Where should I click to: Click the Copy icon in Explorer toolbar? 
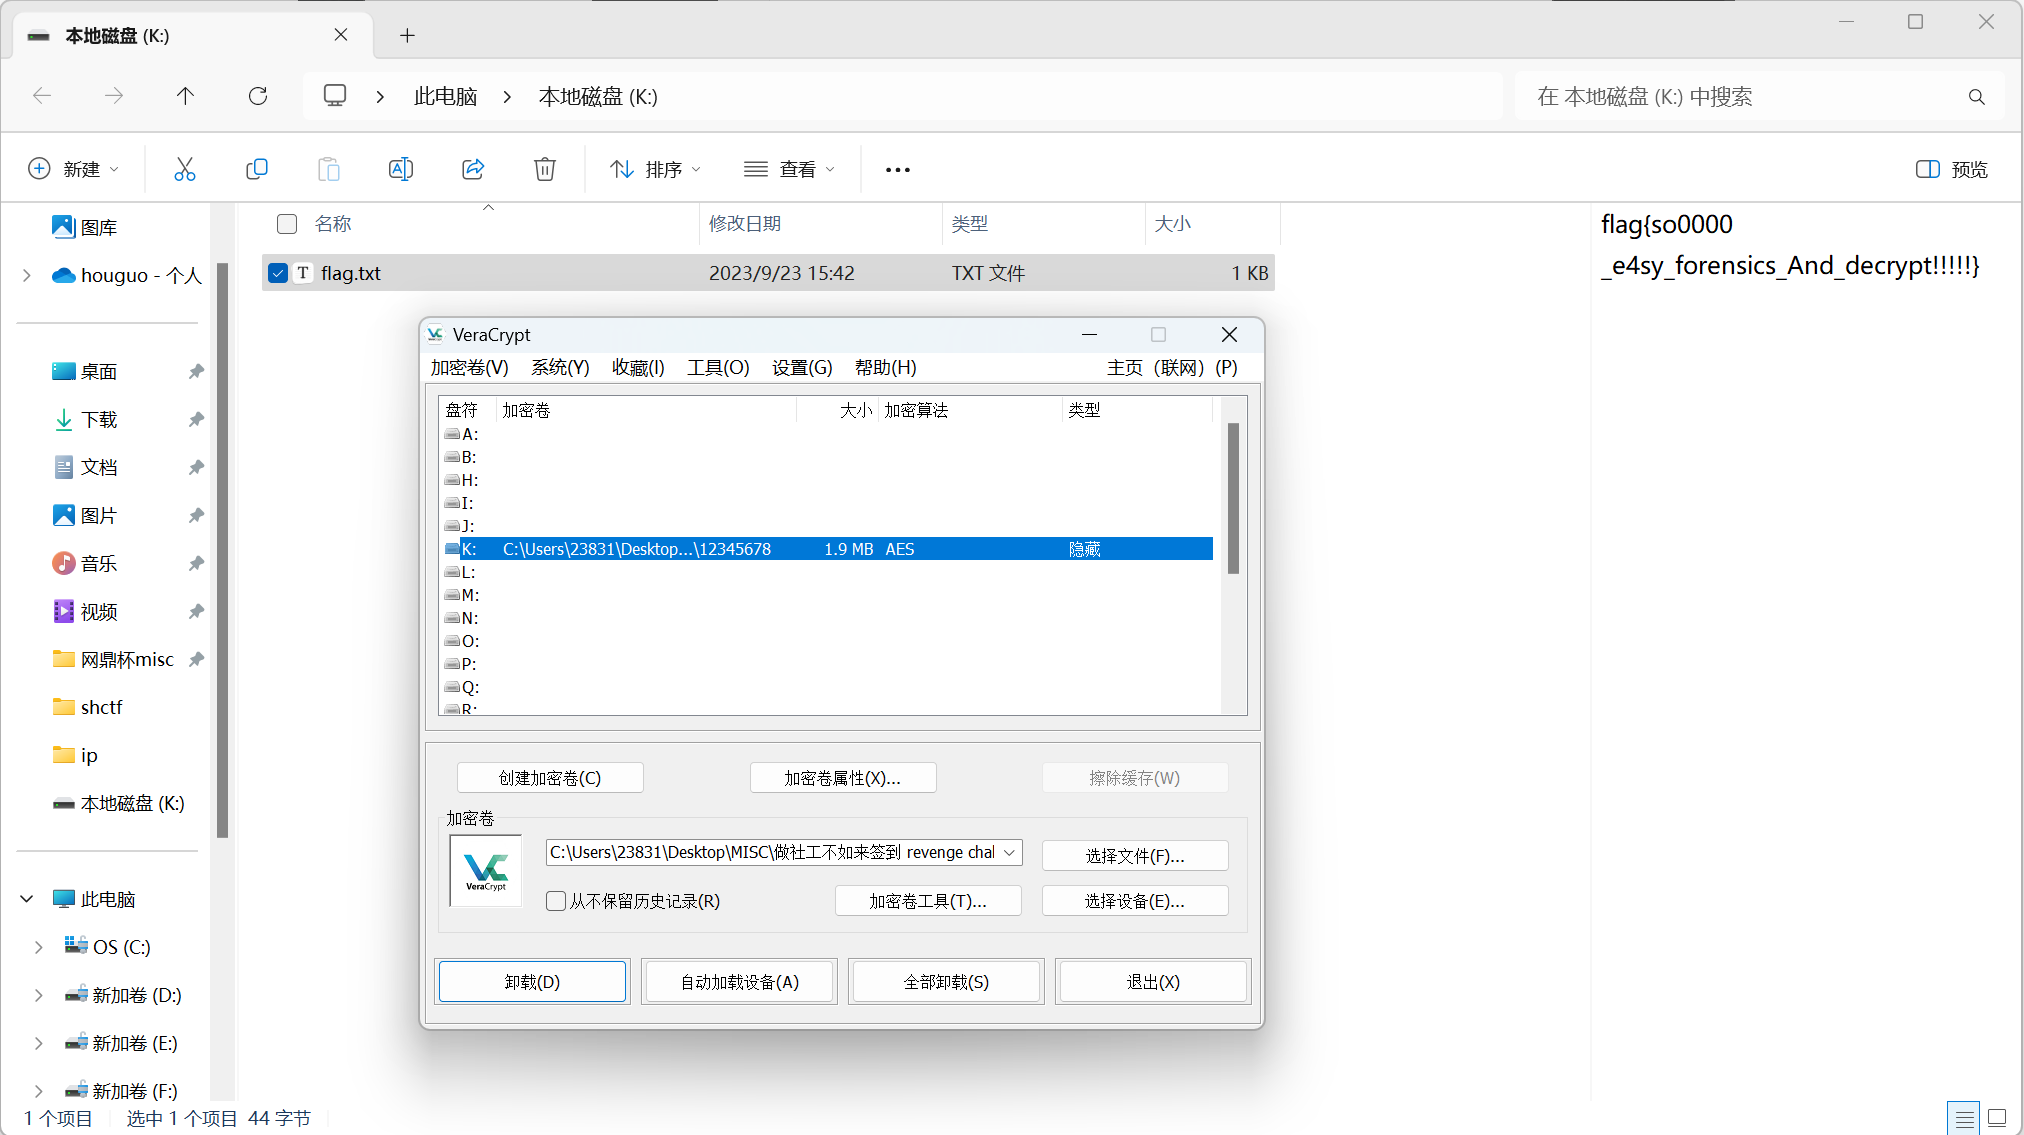click(257, 169)
